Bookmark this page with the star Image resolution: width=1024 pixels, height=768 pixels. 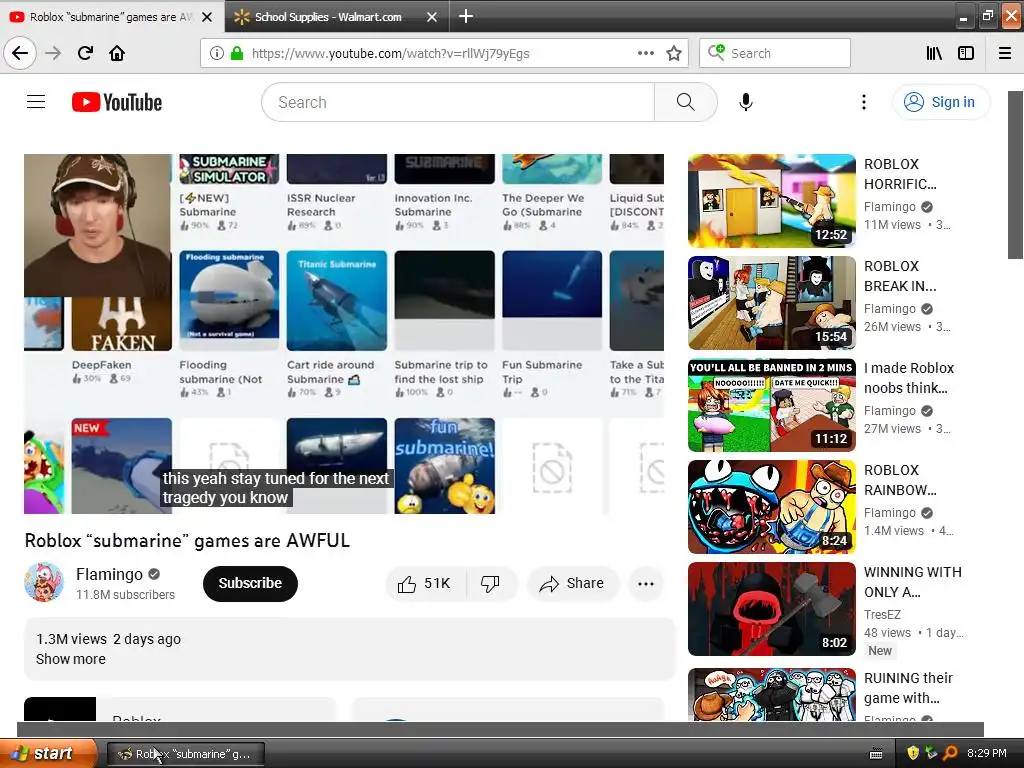click(x=674, y=54)
